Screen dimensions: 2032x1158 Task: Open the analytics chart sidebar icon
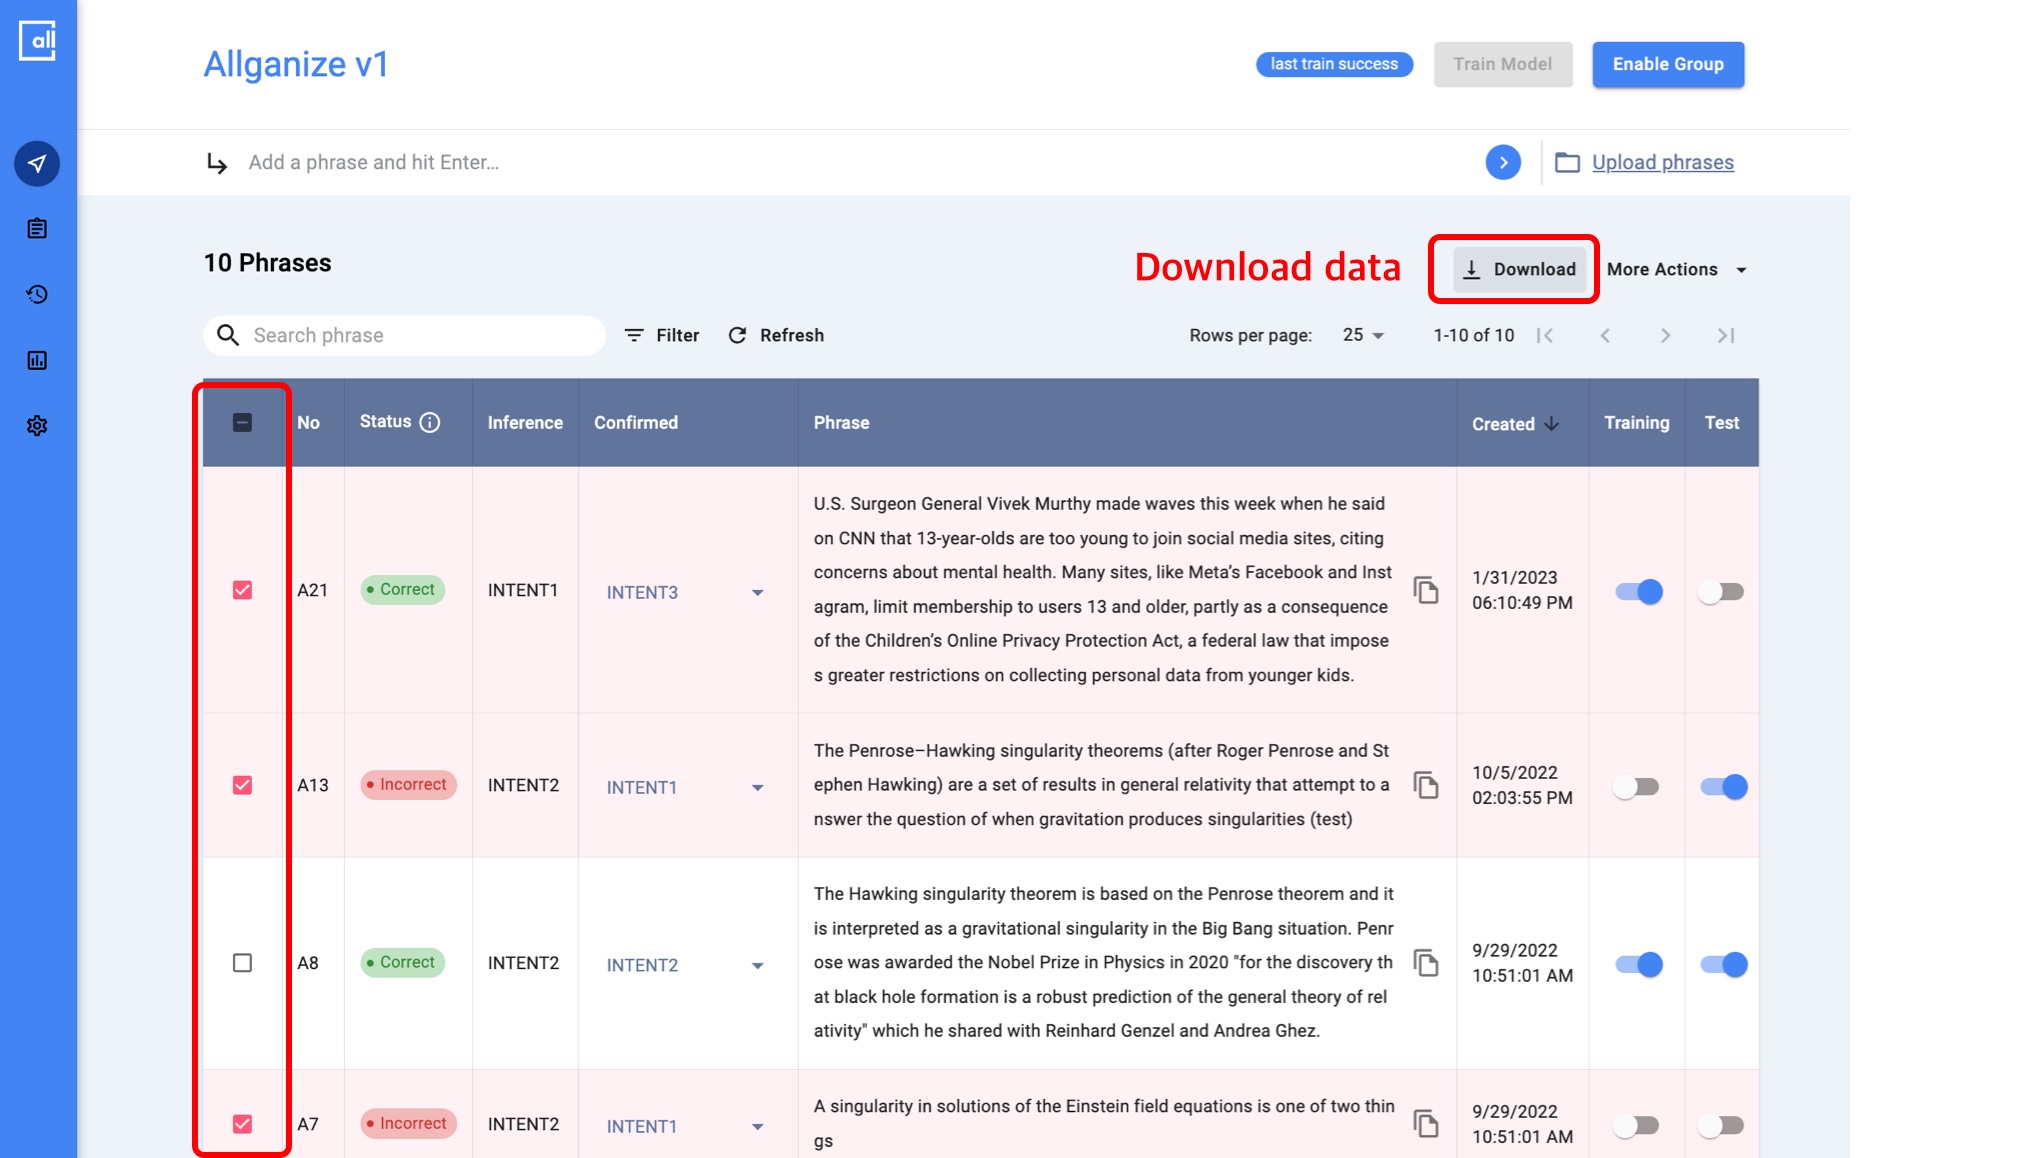point(37,360)
